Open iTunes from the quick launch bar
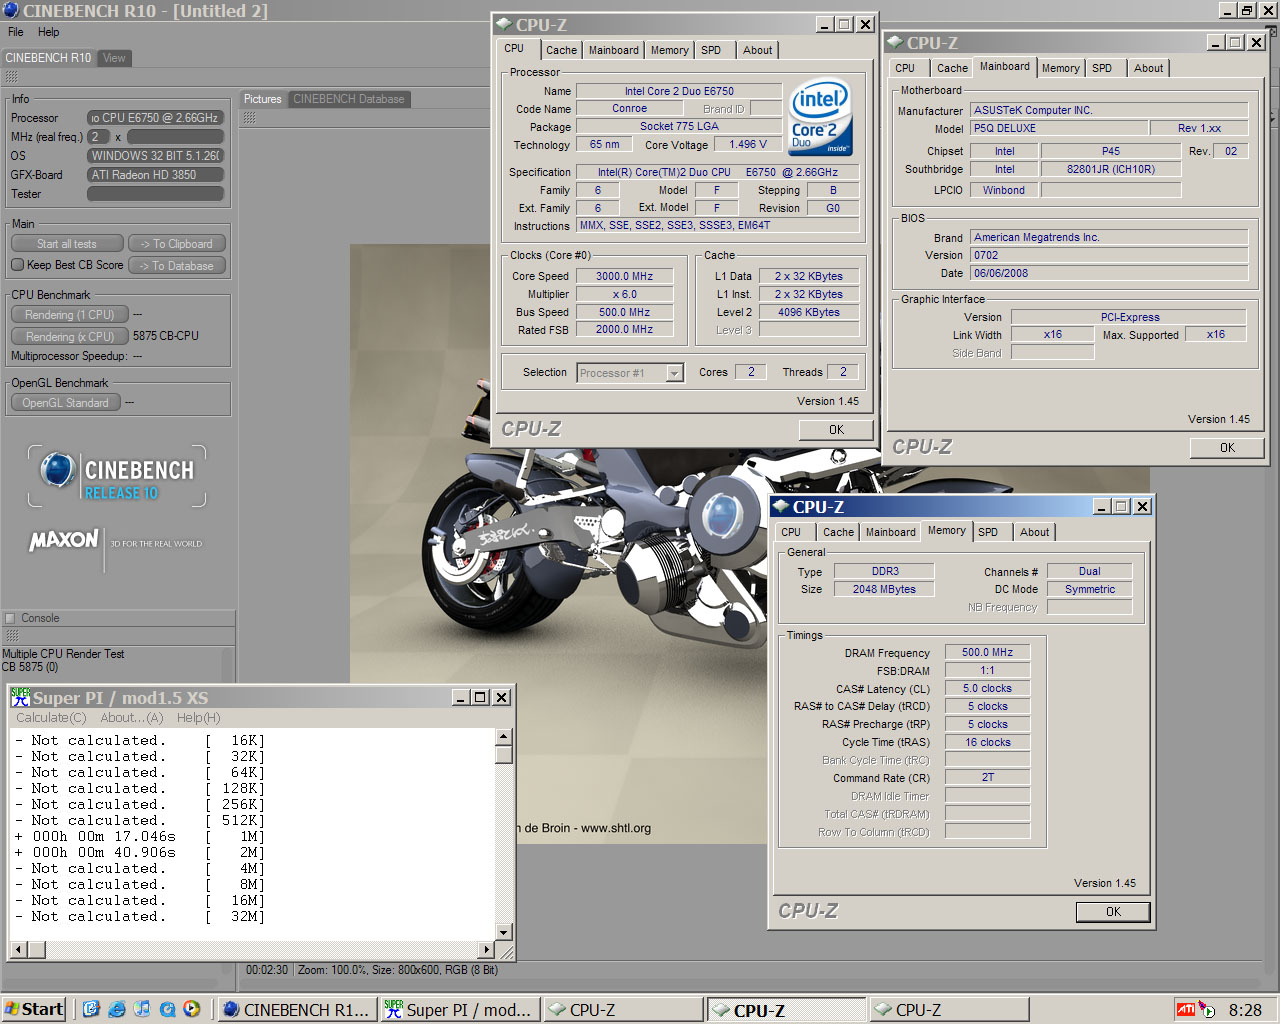The width and height of the screenshot is (1280, 1024). 142,1009
